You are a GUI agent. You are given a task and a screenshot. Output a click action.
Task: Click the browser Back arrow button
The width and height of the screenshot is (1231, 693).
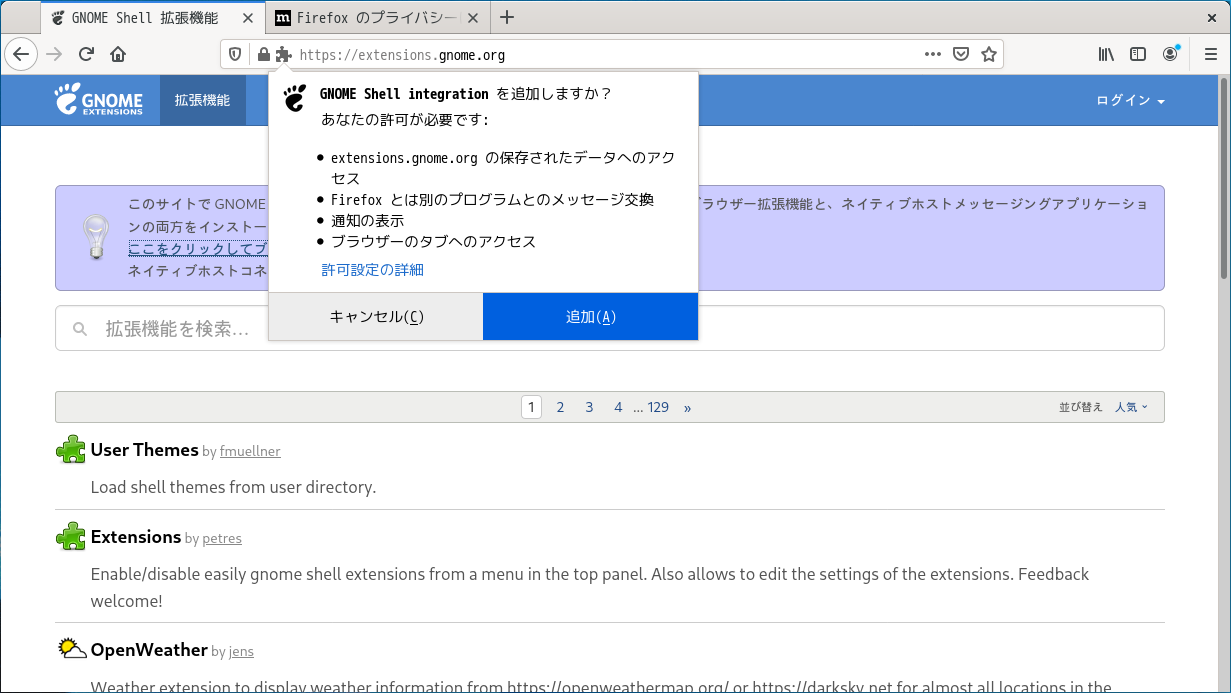click(x=21, y=54)
